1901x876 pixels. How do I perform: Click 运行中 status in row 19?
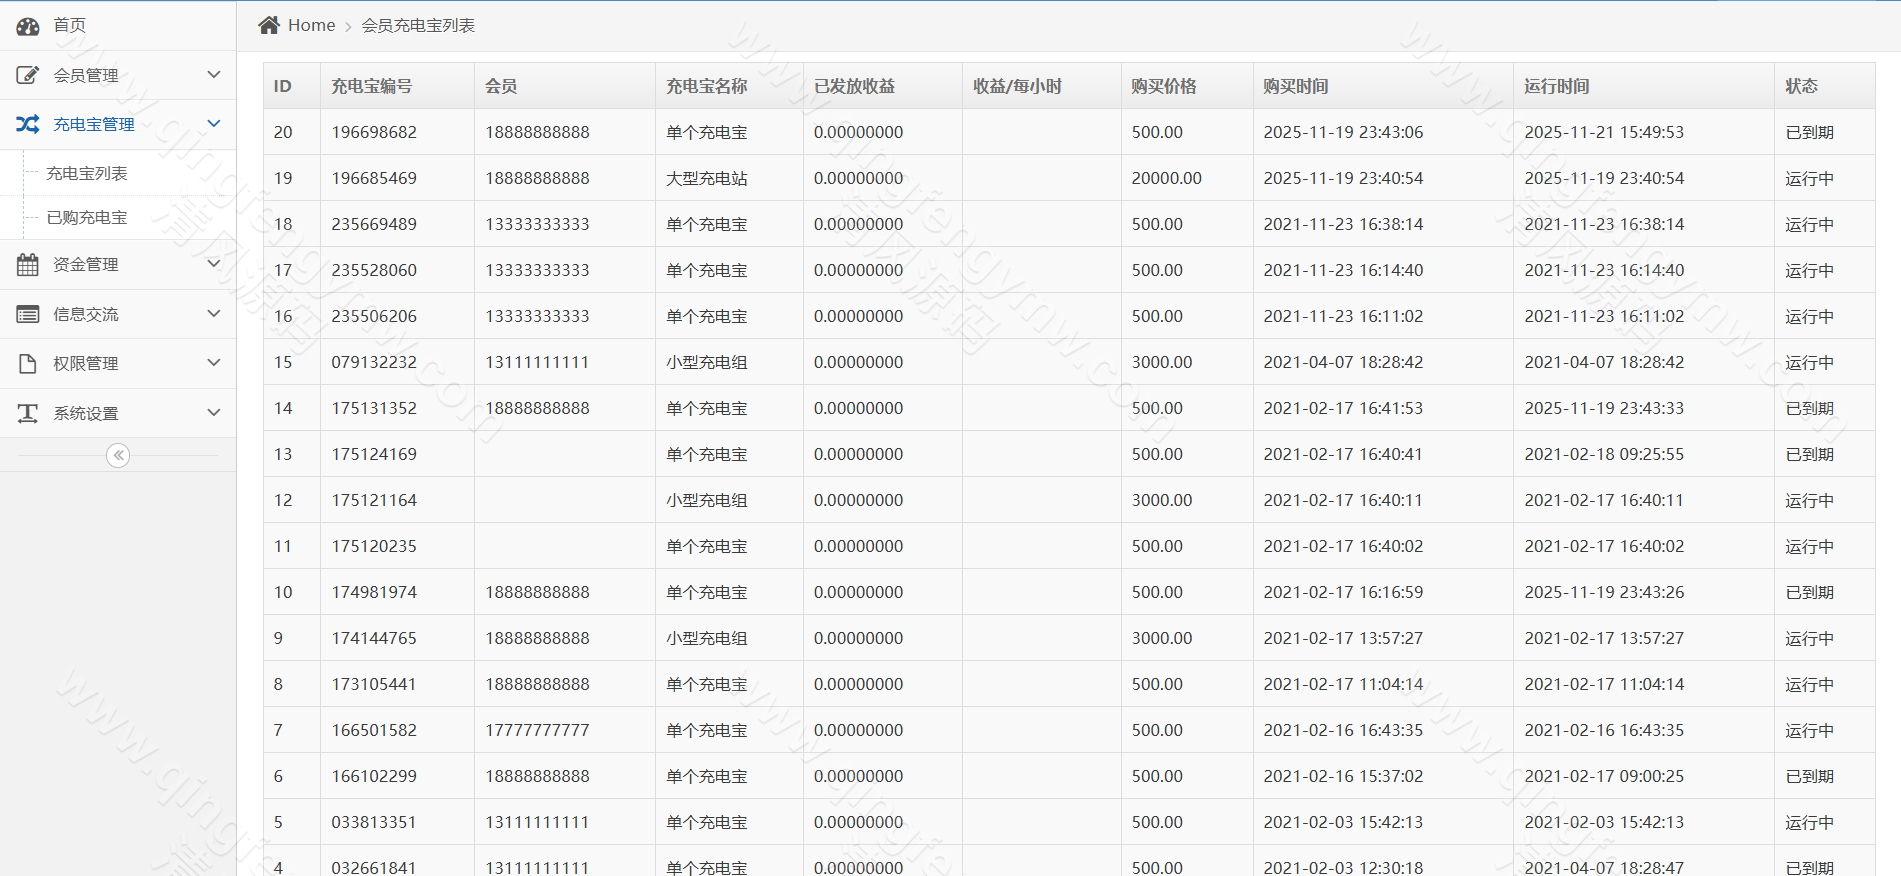click(1810, 178)
